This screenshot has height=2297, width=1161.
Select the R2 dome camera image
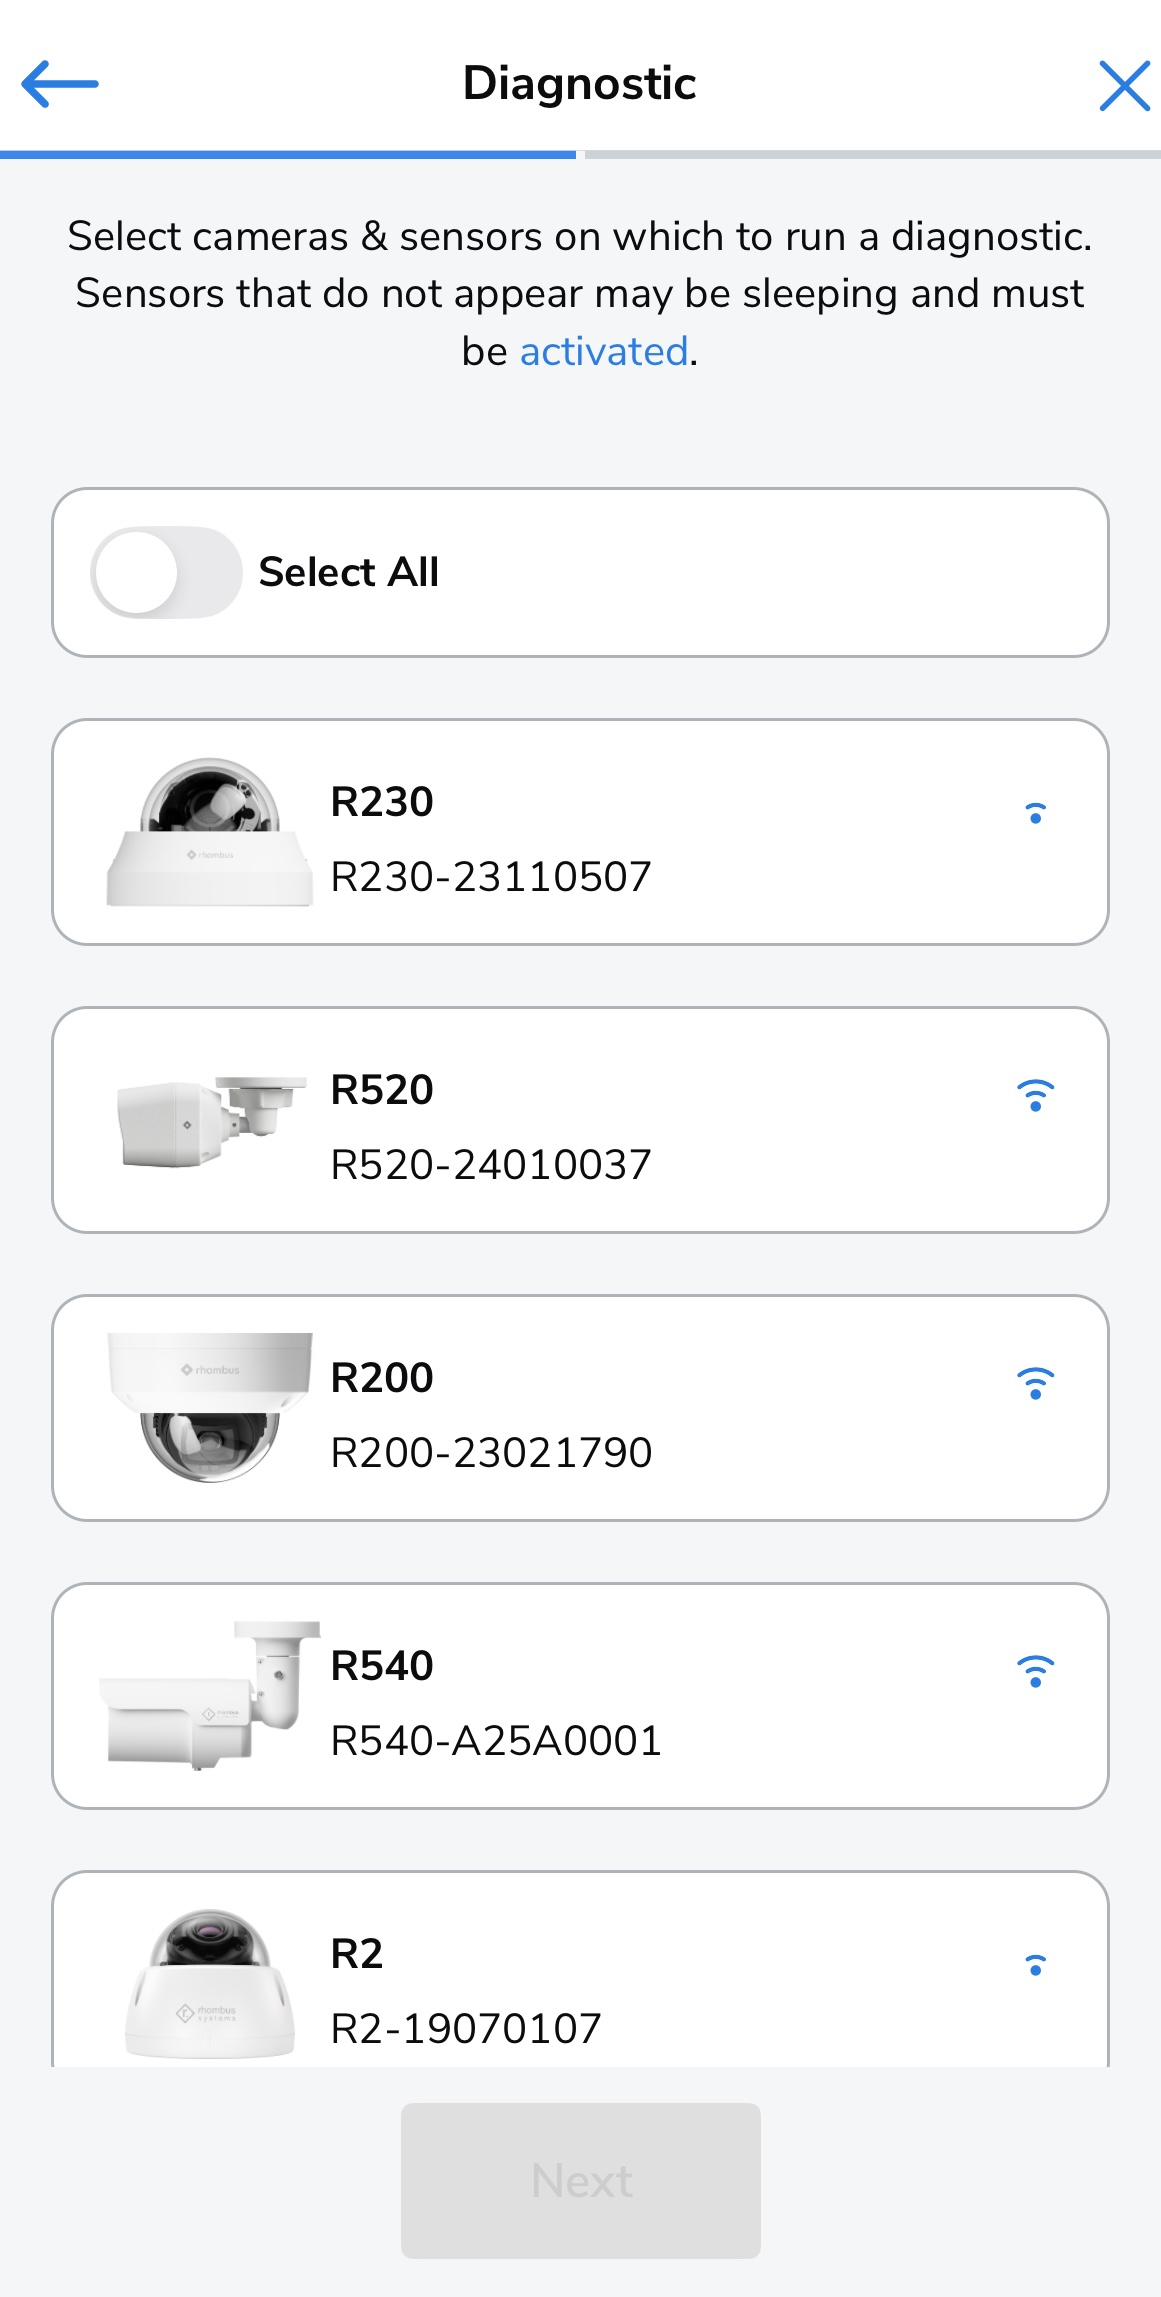(210, 1983)
